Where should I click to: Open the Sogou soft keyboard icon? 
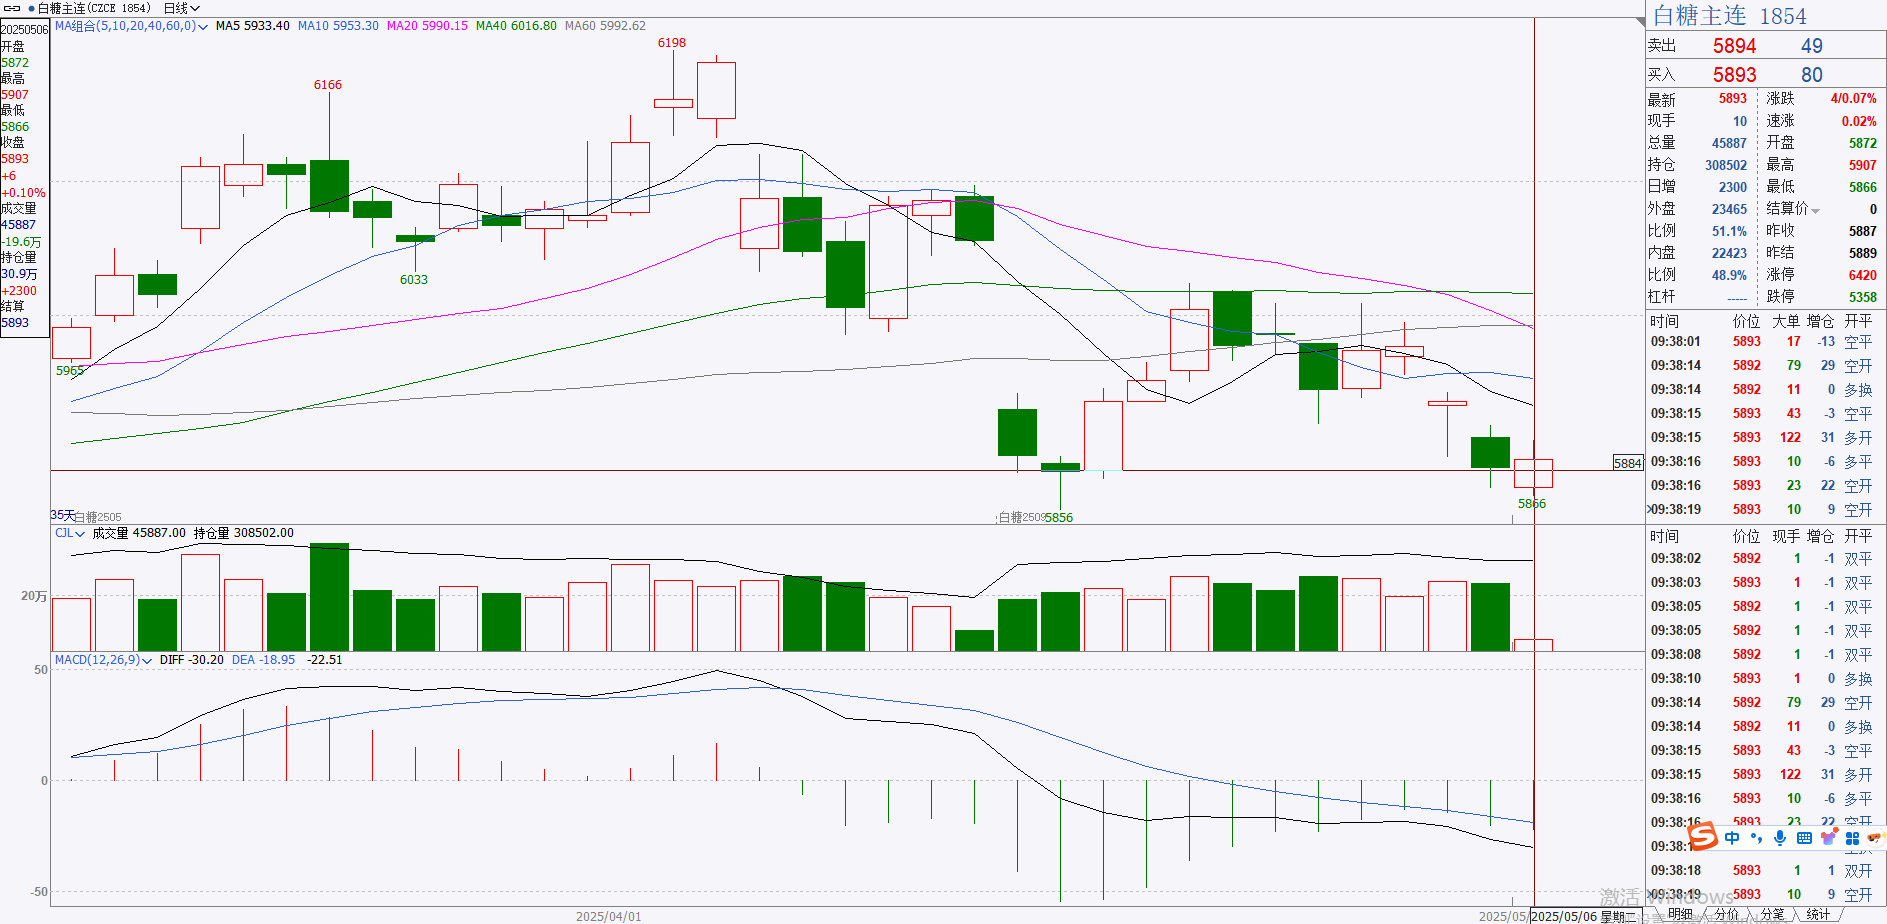coord(1804,838)
